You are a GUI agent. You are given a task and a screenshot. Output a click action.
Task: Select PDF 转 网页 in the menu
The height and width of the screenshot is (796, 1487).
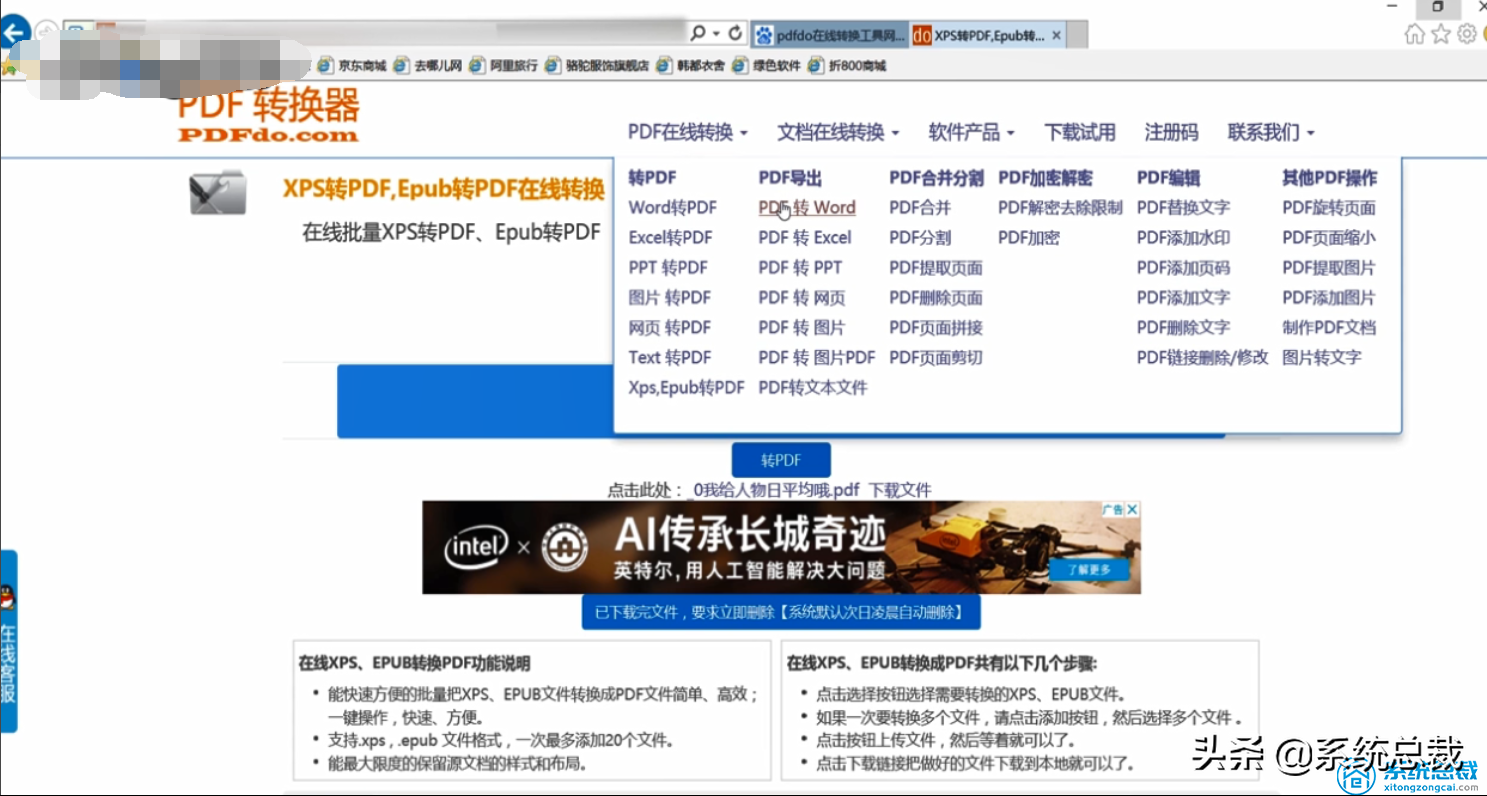[x=802, y=298]
